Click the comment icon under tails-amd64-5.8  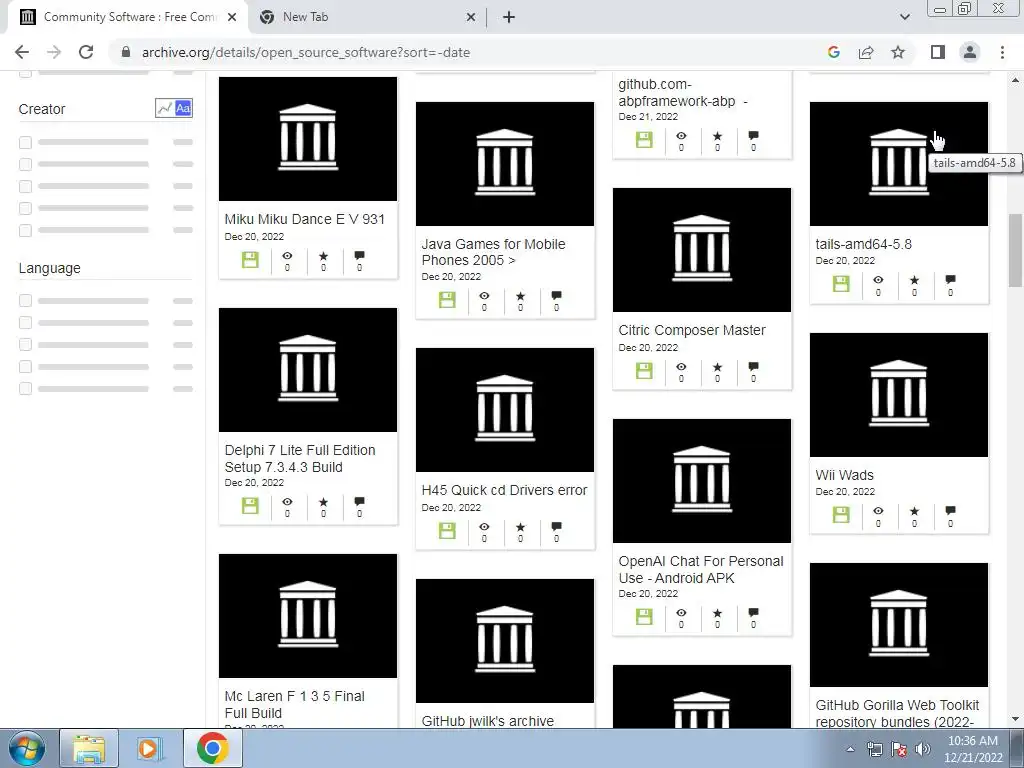[x=950, y=280]
